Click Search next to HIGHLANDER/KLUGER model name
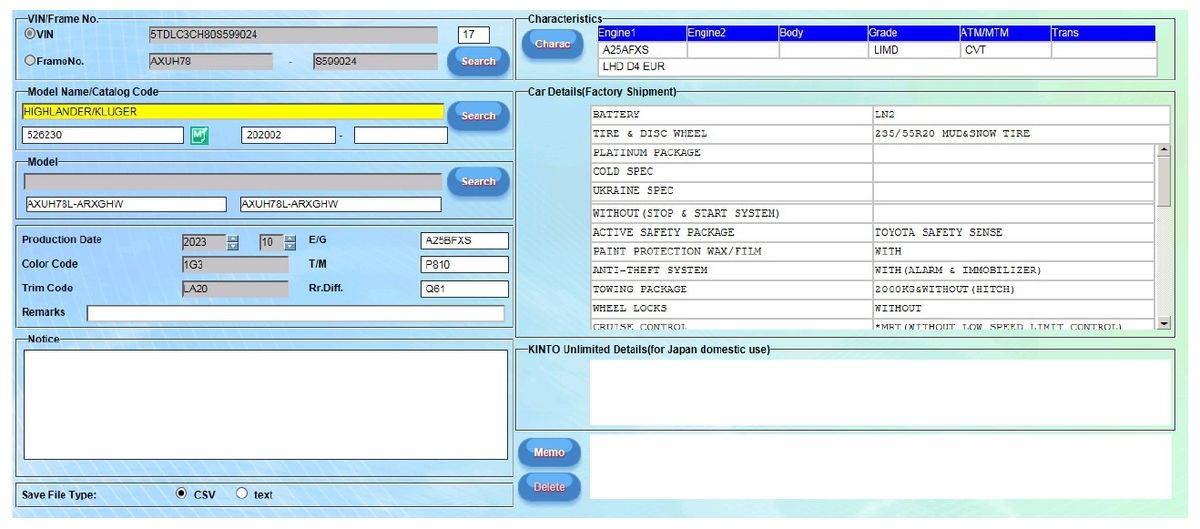The height and width of the screenshot is (529, 1200). (x=478, y=115)
